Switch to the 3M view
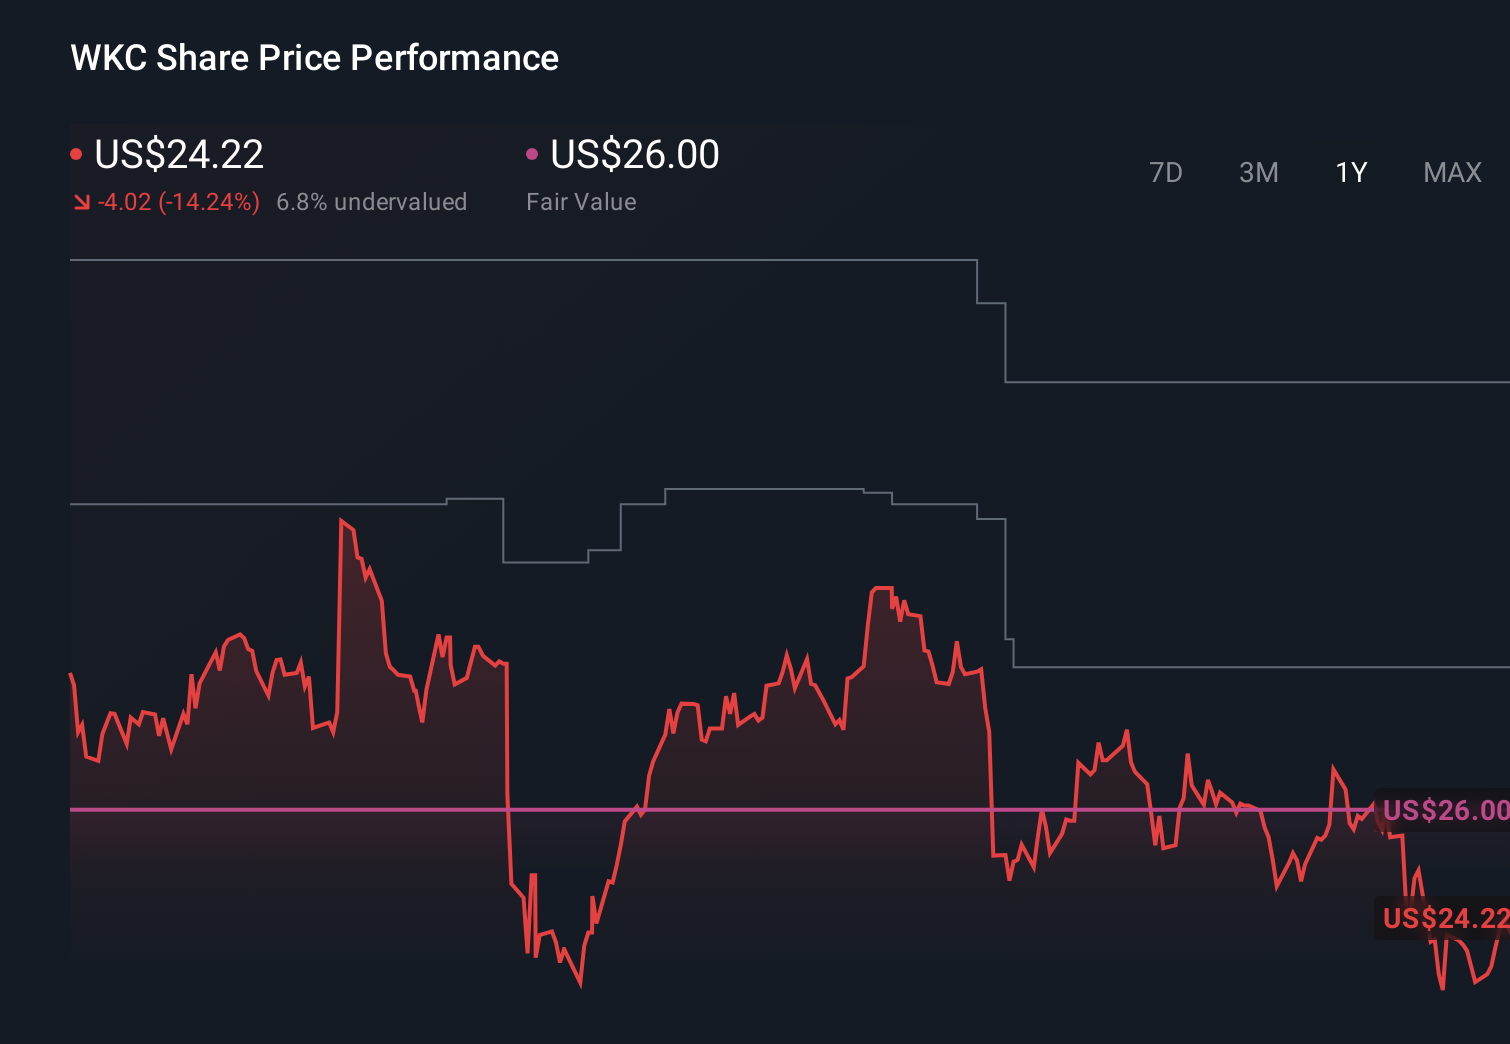Screen dimensions: 1510x1044 1258,172
